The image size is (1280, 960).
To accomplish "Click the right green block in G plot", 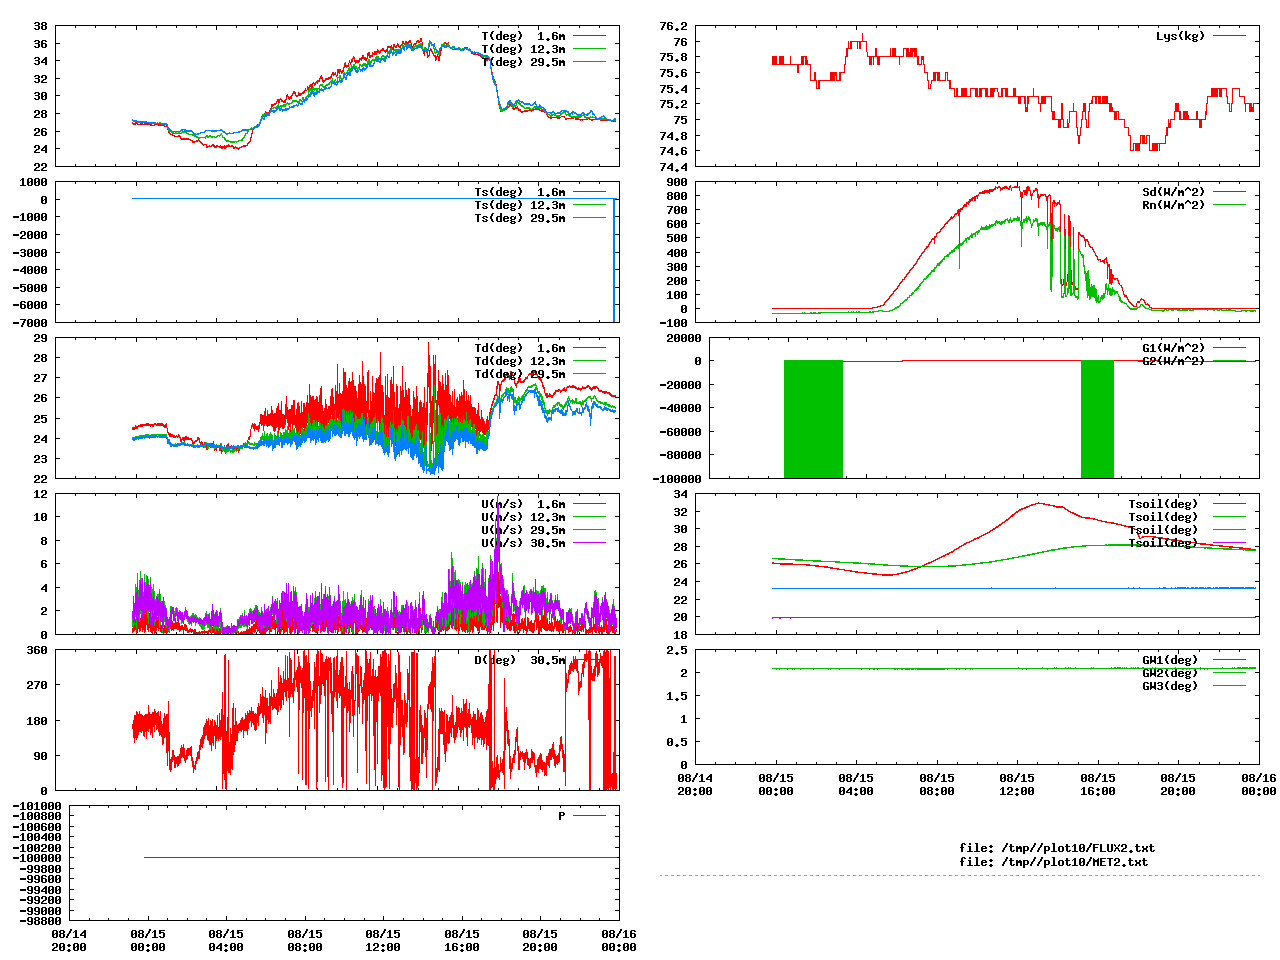I will (1097, 418).
